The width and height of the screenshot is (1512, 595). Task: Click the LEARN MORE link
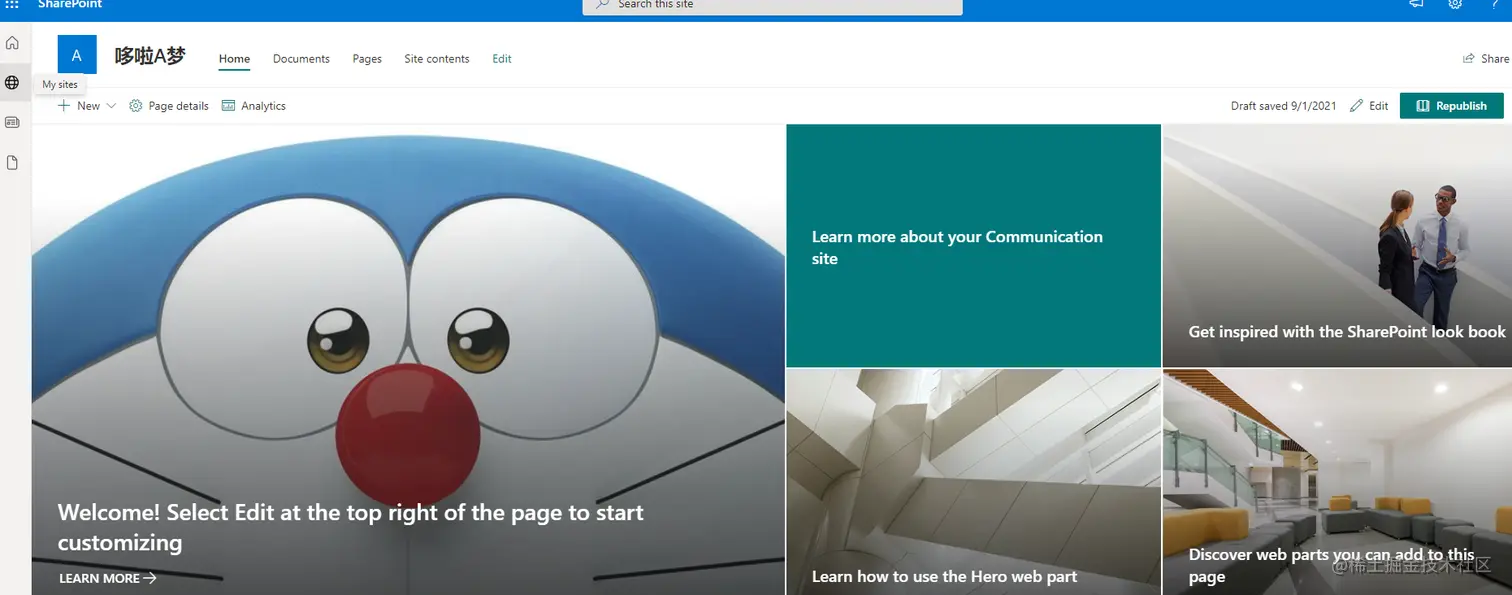pos(107,578)
